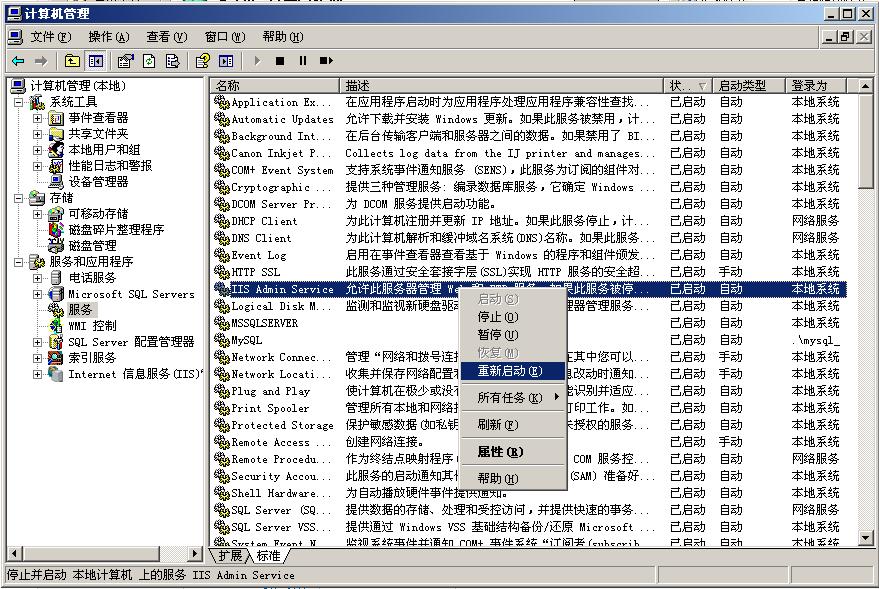Expand the 索引服务 node
The height and width of the screenshot is (589, 879).
point(38,358)
